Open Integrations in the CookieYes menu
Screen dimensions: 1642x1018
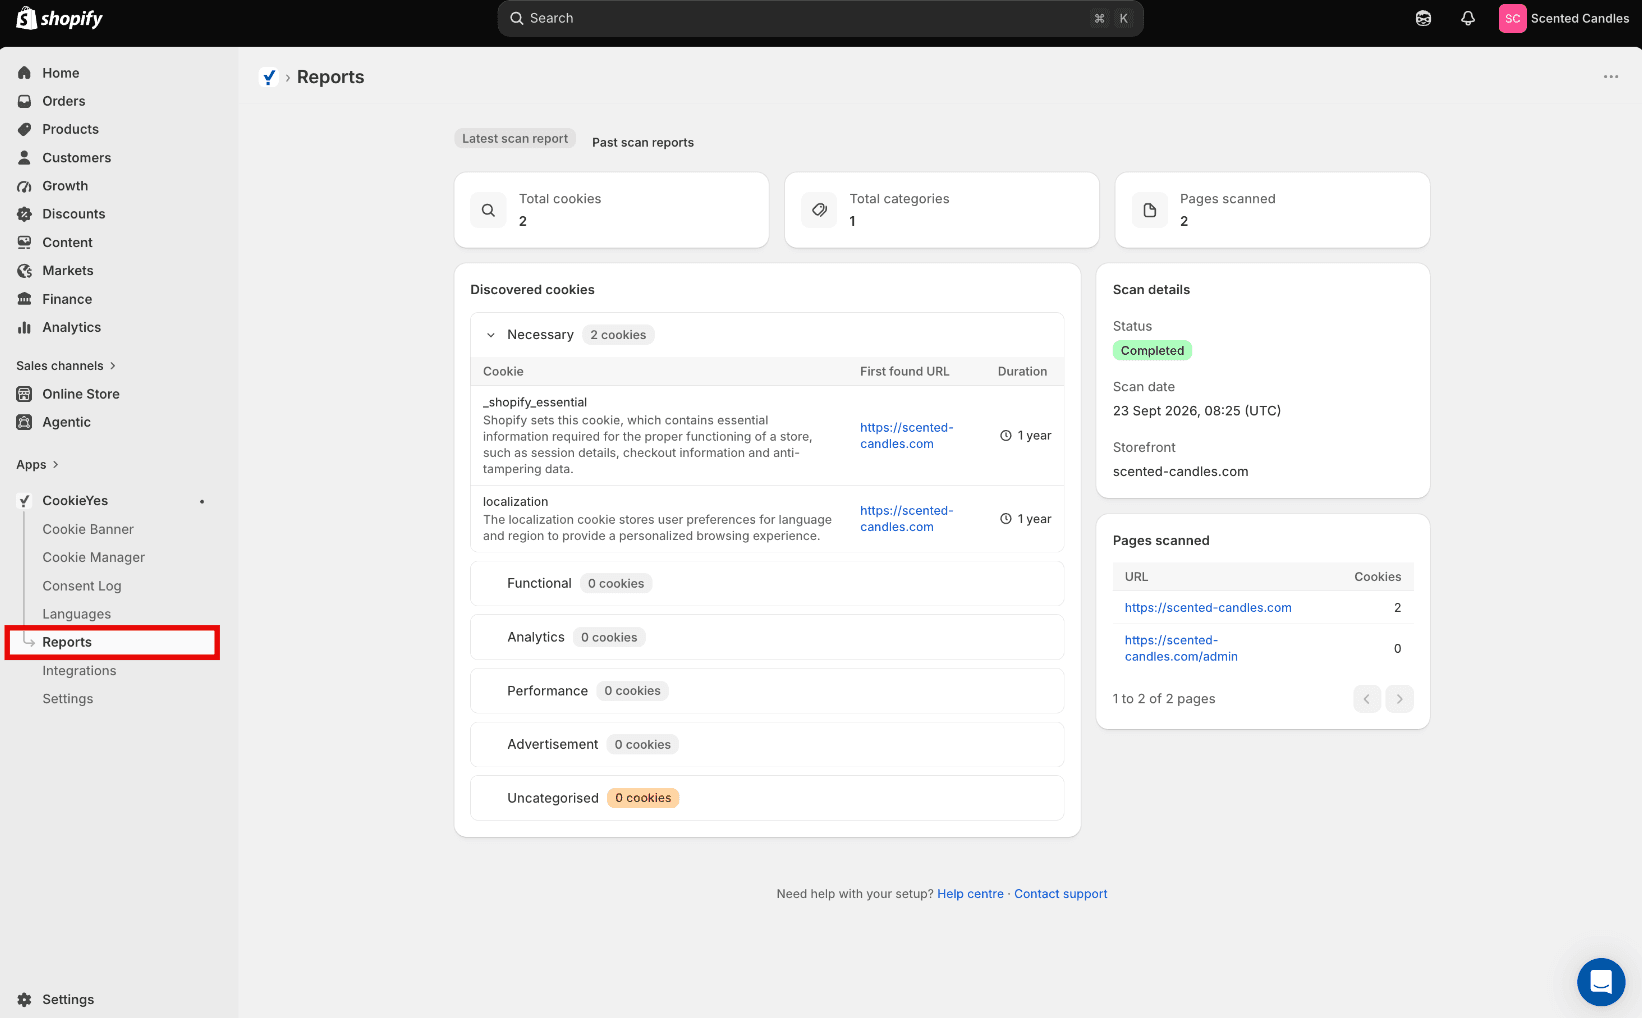(79, 671)
